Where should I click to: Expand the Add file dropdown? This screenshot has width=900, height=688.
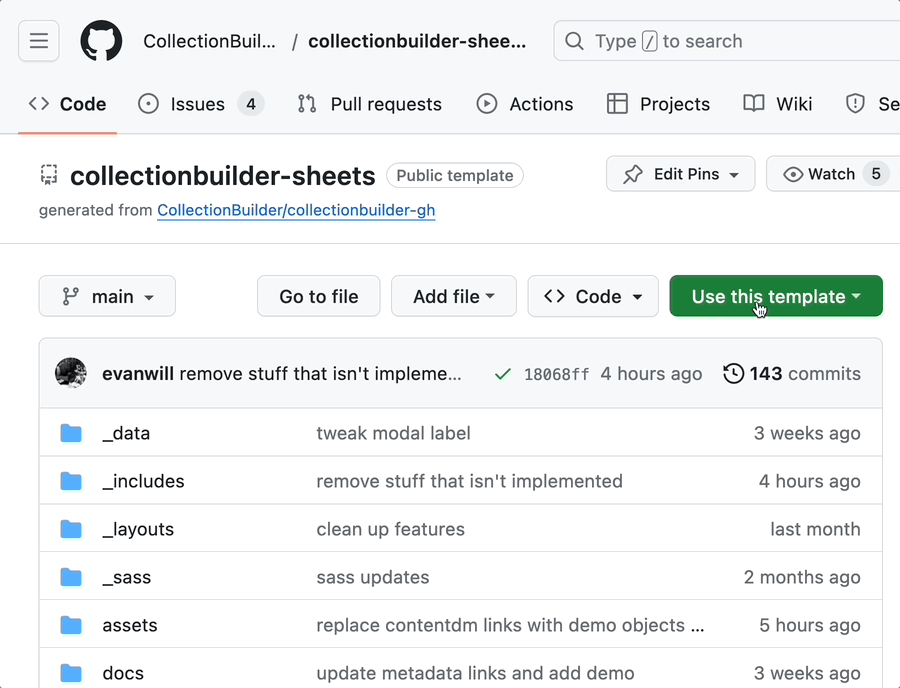[x=454, y=296]
